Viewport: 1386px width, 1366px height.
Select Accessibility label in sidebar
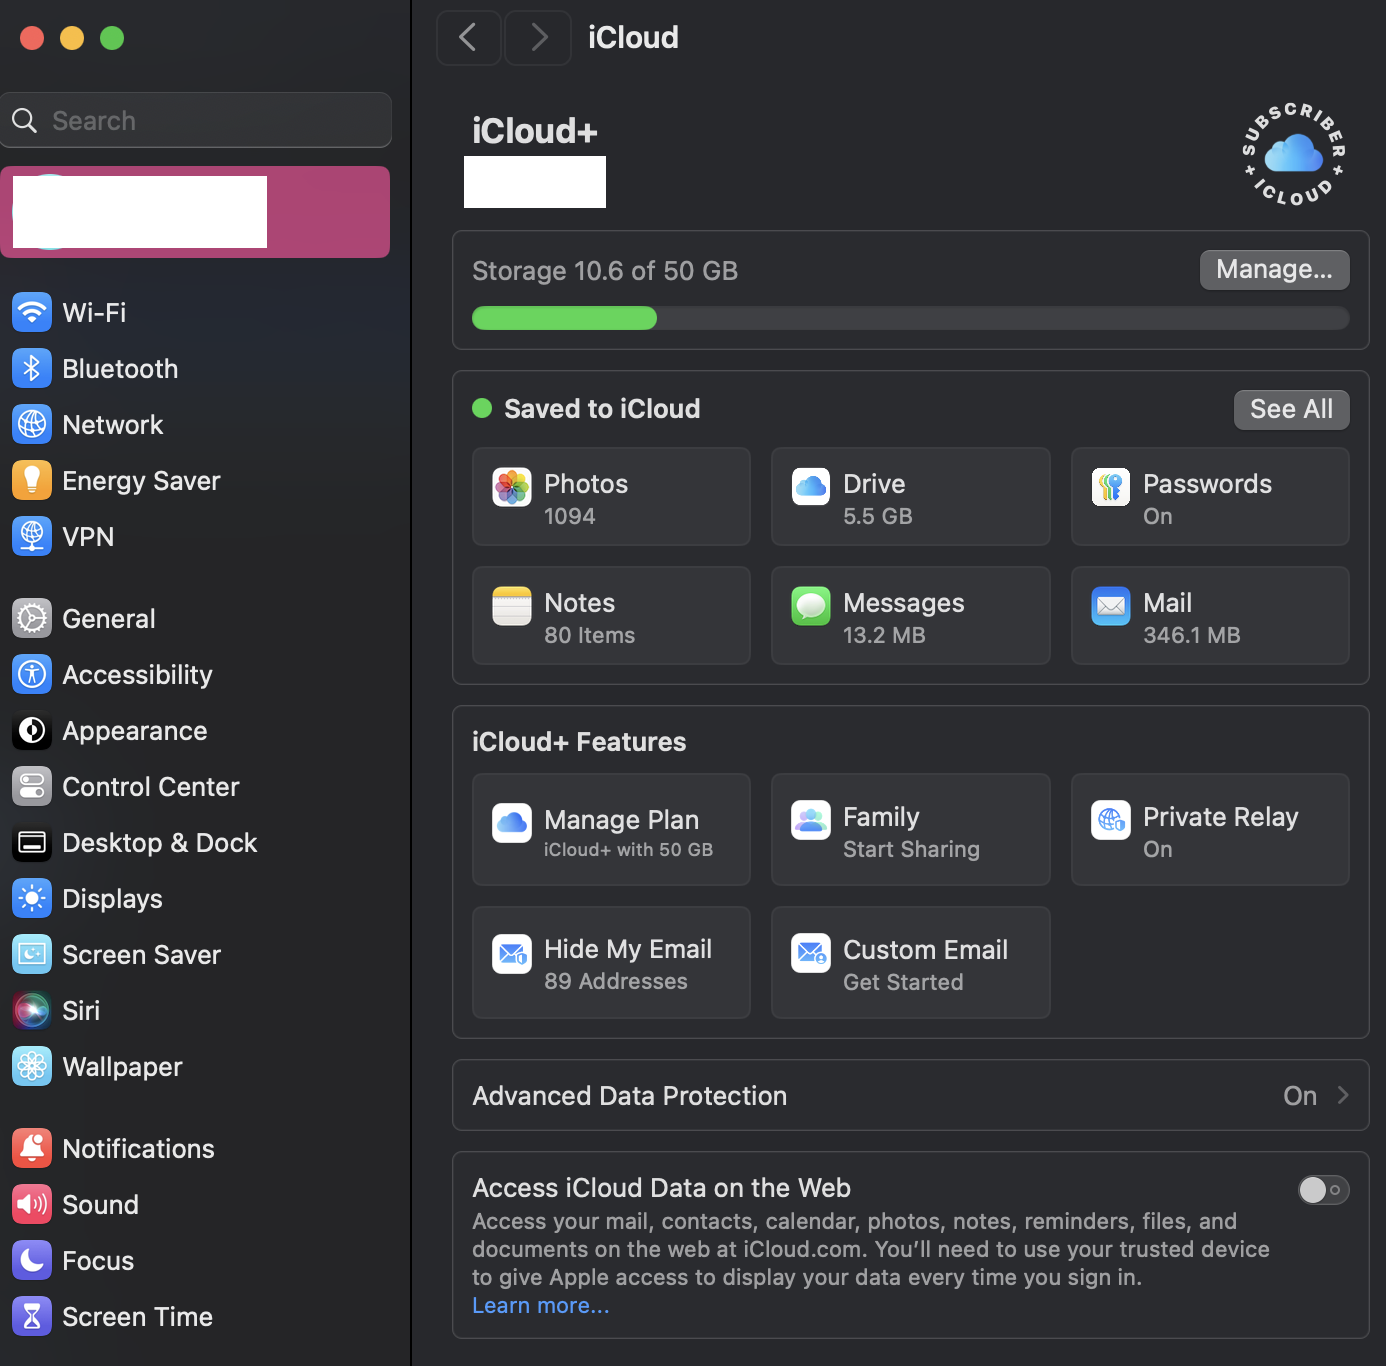click(x=137, y=675)
